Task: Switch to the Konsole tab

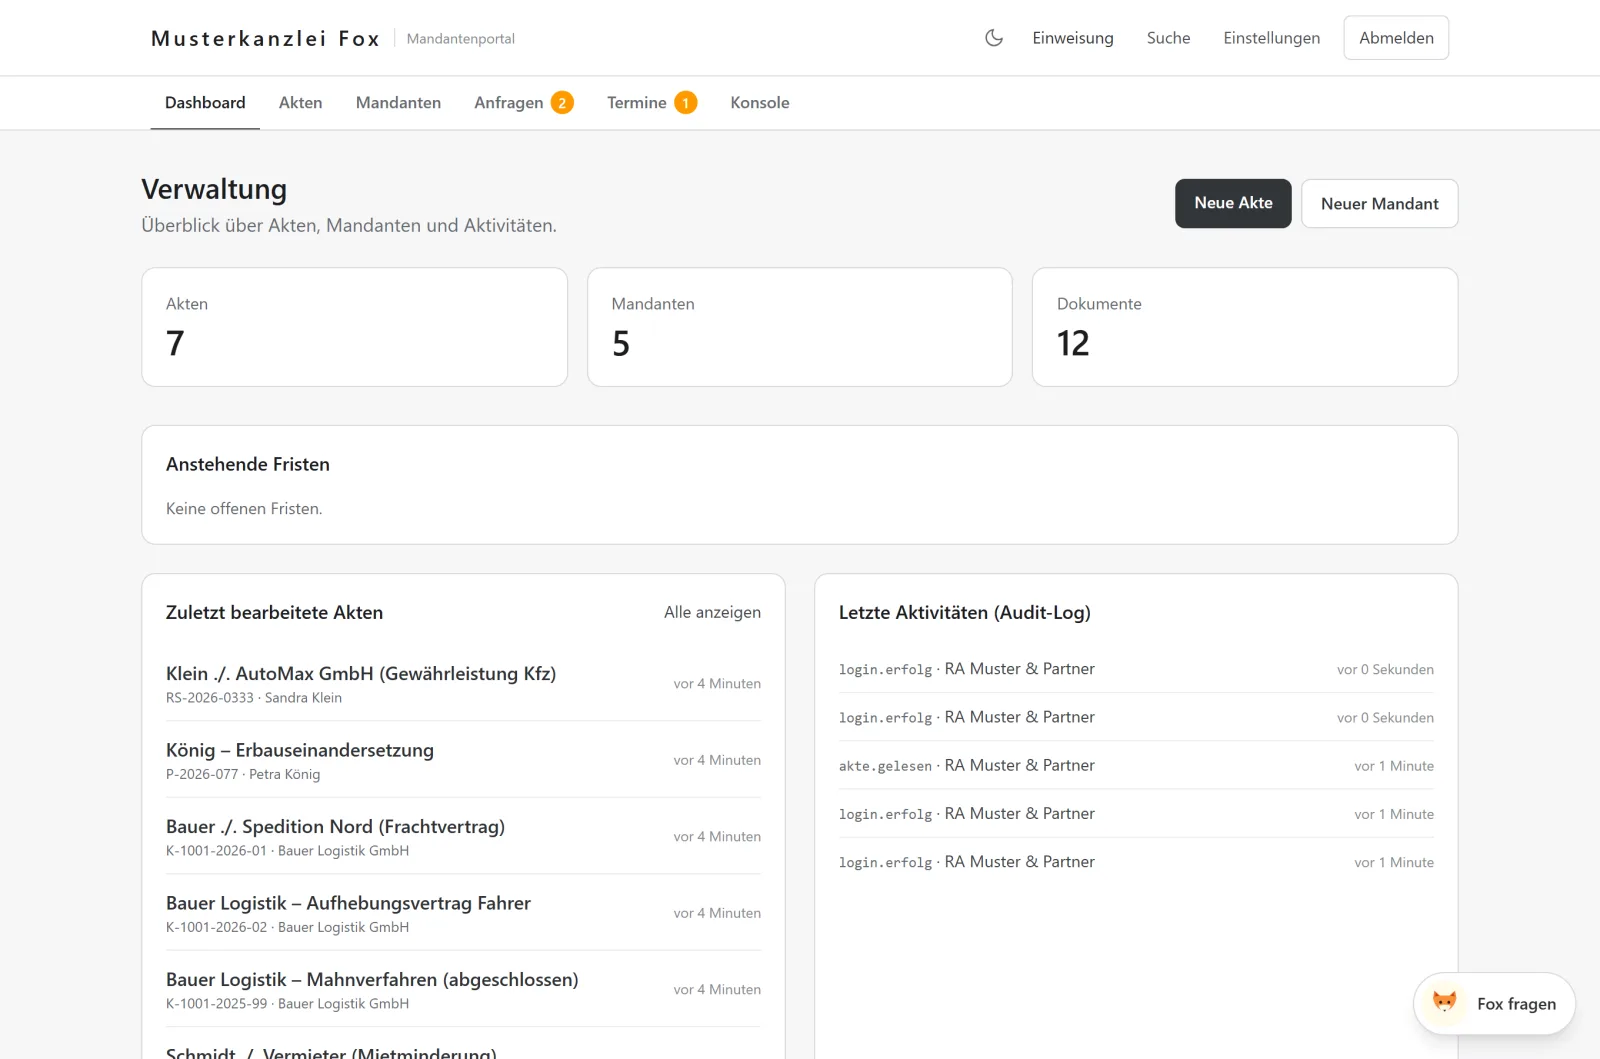Action: [x=760, y=103]
